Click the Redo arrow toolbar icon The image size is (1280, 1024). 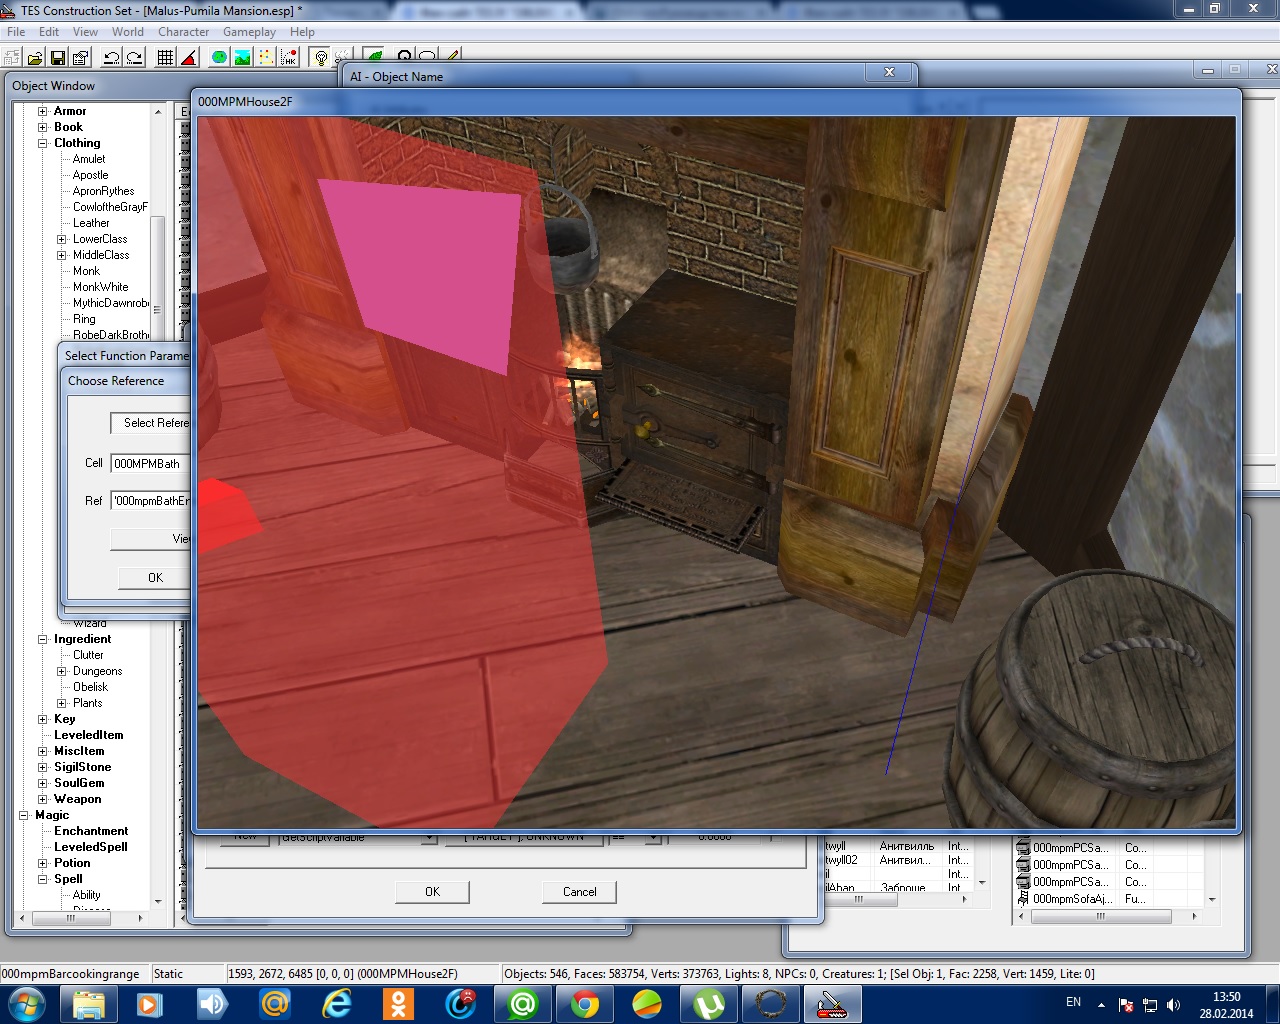(134, 57)
